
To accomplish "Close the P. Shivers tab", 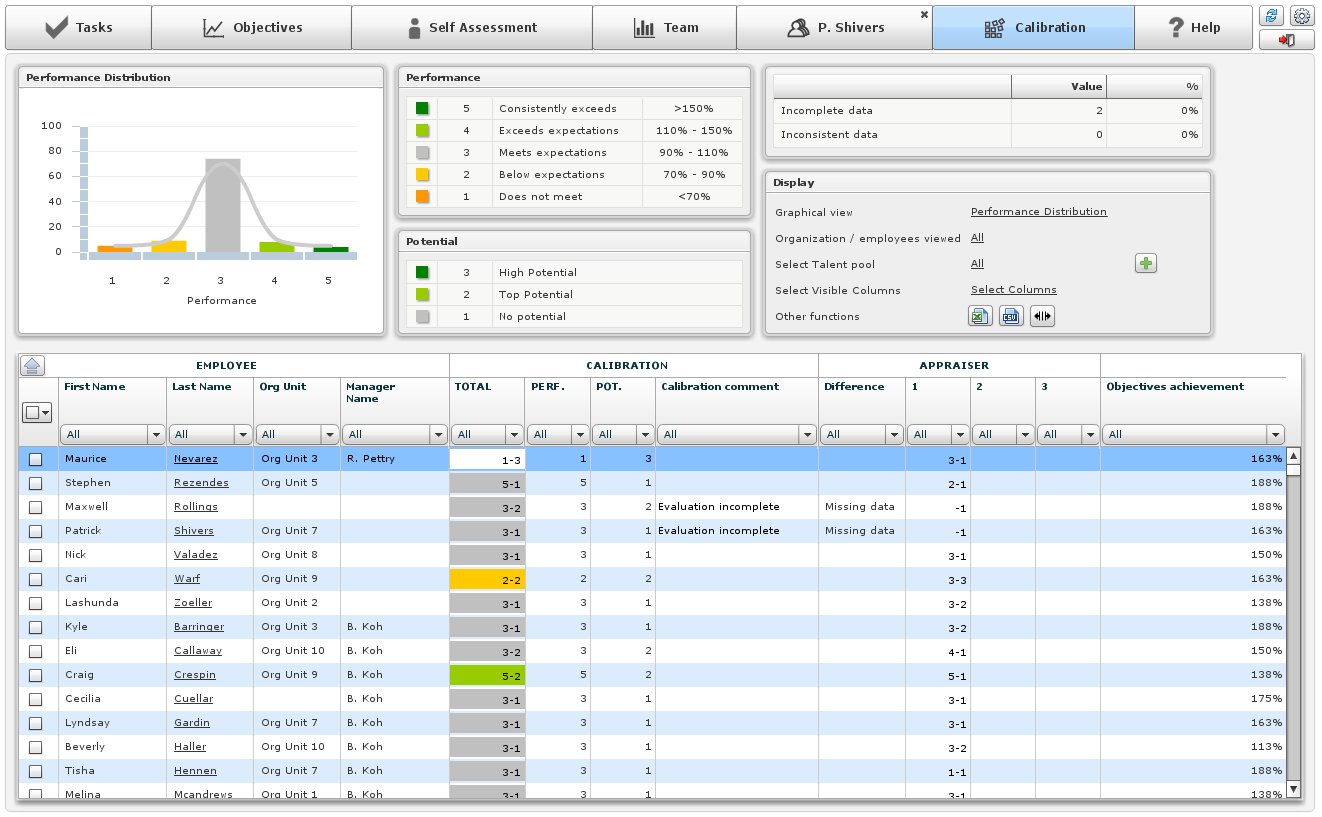I will (924, 14).
